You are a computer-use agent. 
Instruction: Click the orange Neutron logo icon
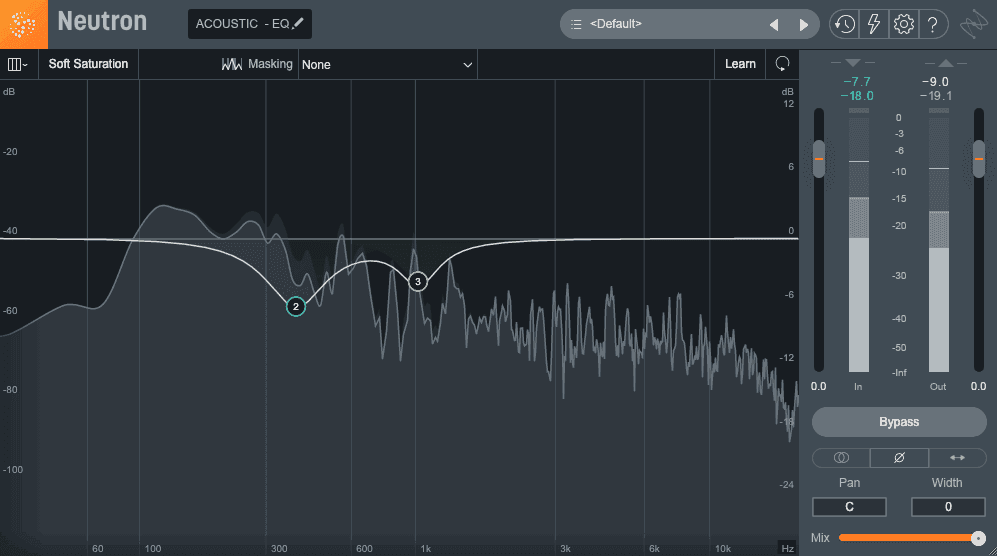click(24, 24)
